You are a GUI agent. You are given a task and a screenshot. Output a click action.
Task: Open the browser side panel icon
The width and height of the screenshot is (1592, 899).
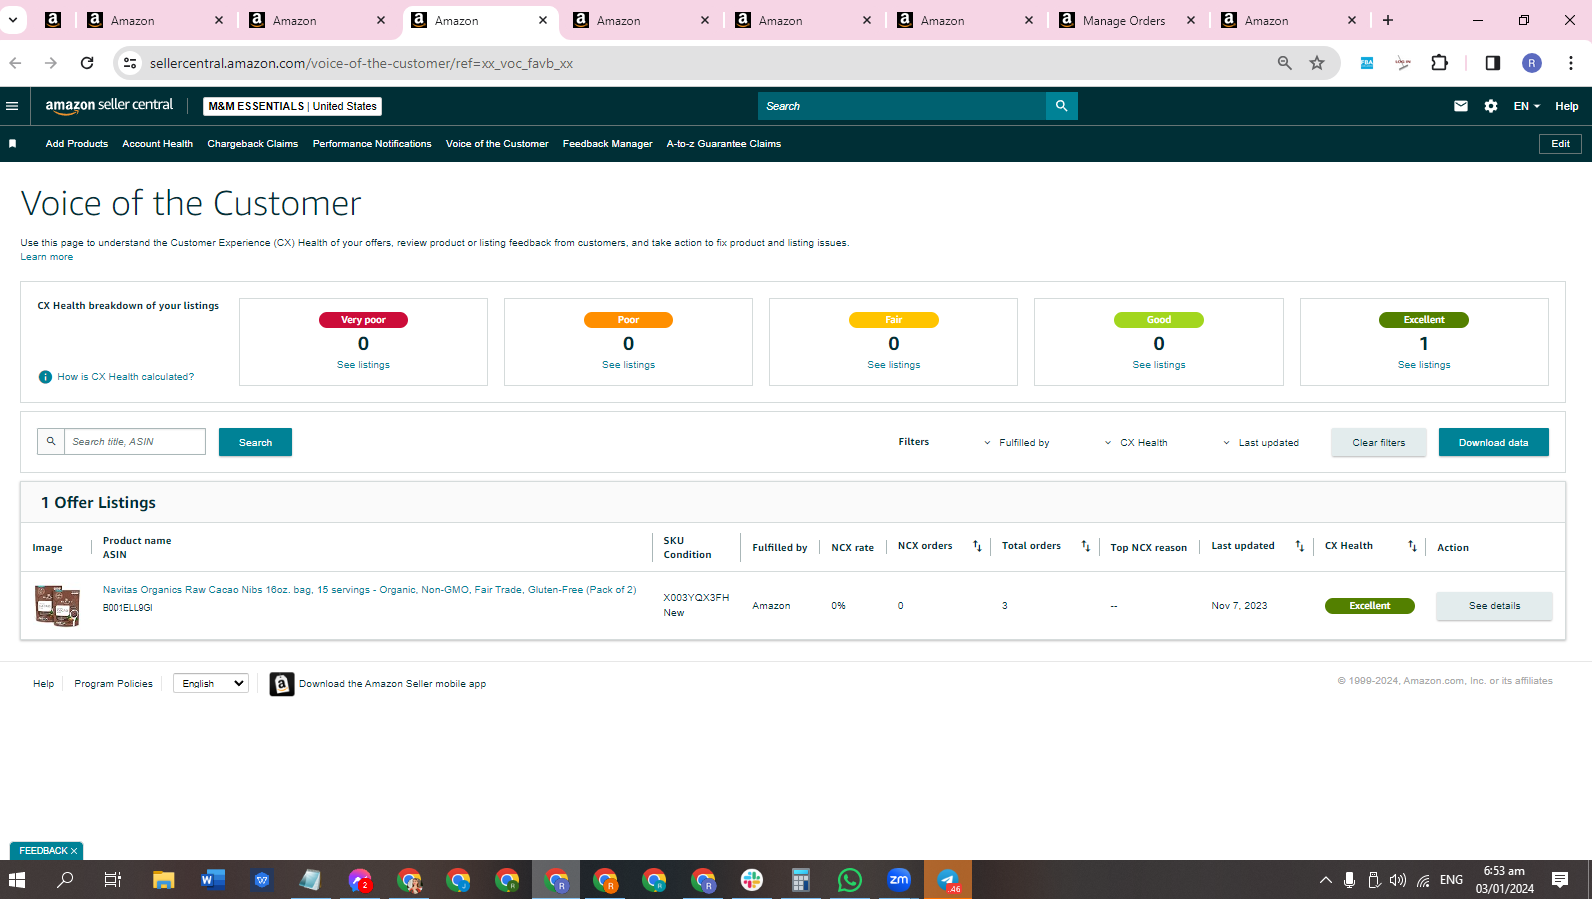tap(1492, 63)
